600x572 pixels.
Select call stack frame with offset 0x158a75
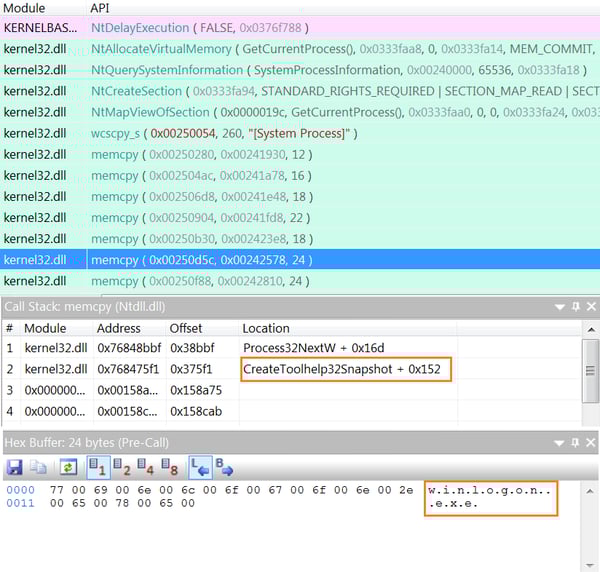coord(292,390)
